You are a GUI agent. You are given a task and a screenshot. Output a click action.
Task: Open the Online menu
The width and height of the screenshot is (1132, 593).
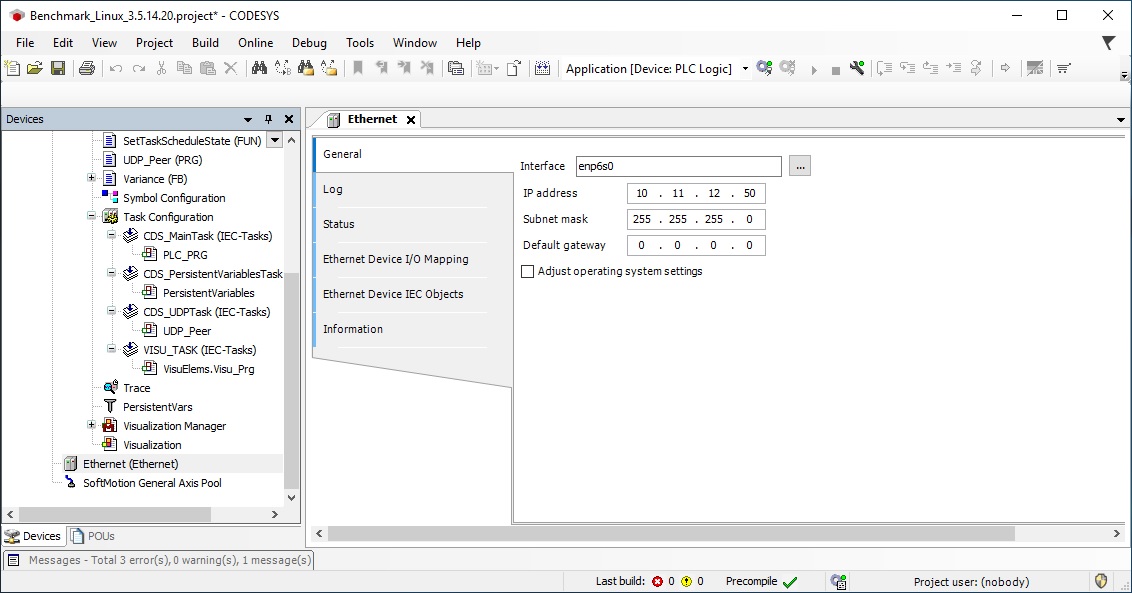pyautogui.click(x=256, y=43)
